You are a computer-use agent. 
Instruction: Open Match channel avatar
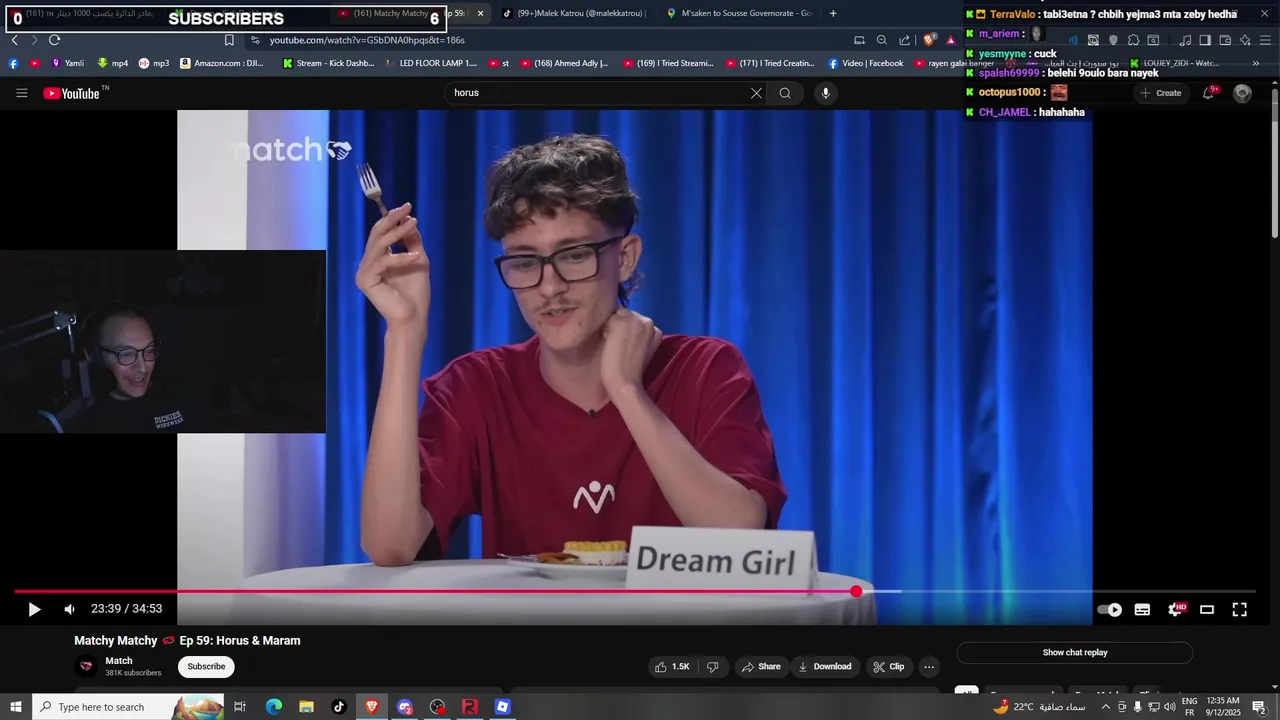pyautogui.click(x=87, y=666)
